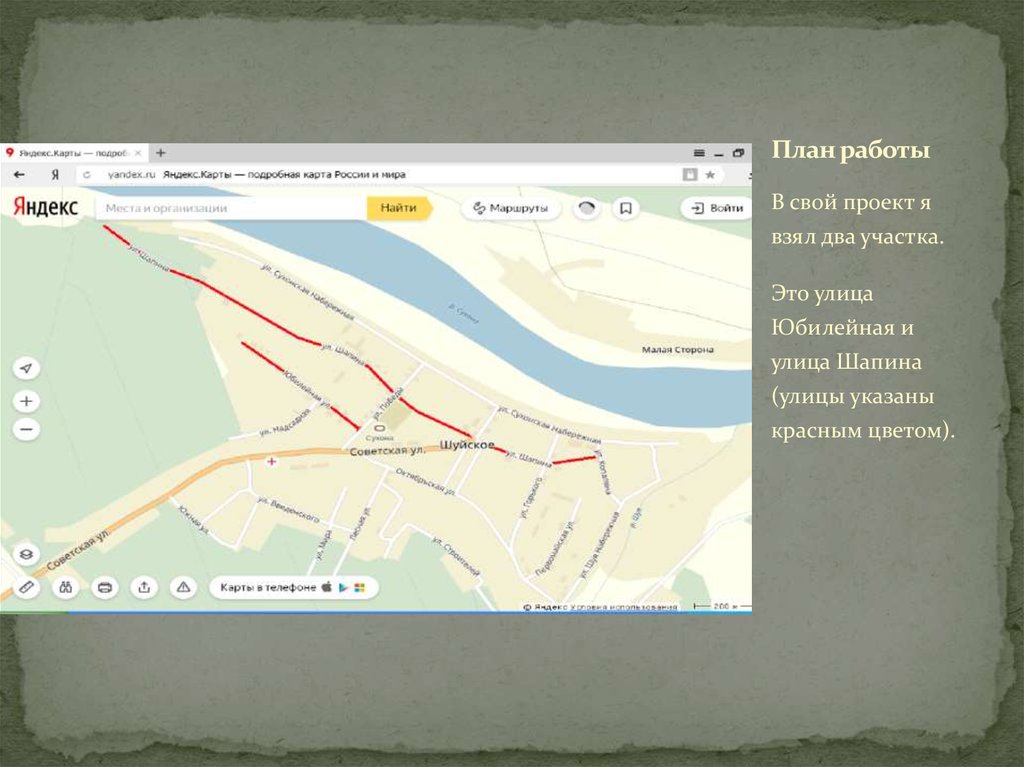Click the Войти sign-in button
This screenshot has width=1024, height=767.
(716, 208)
